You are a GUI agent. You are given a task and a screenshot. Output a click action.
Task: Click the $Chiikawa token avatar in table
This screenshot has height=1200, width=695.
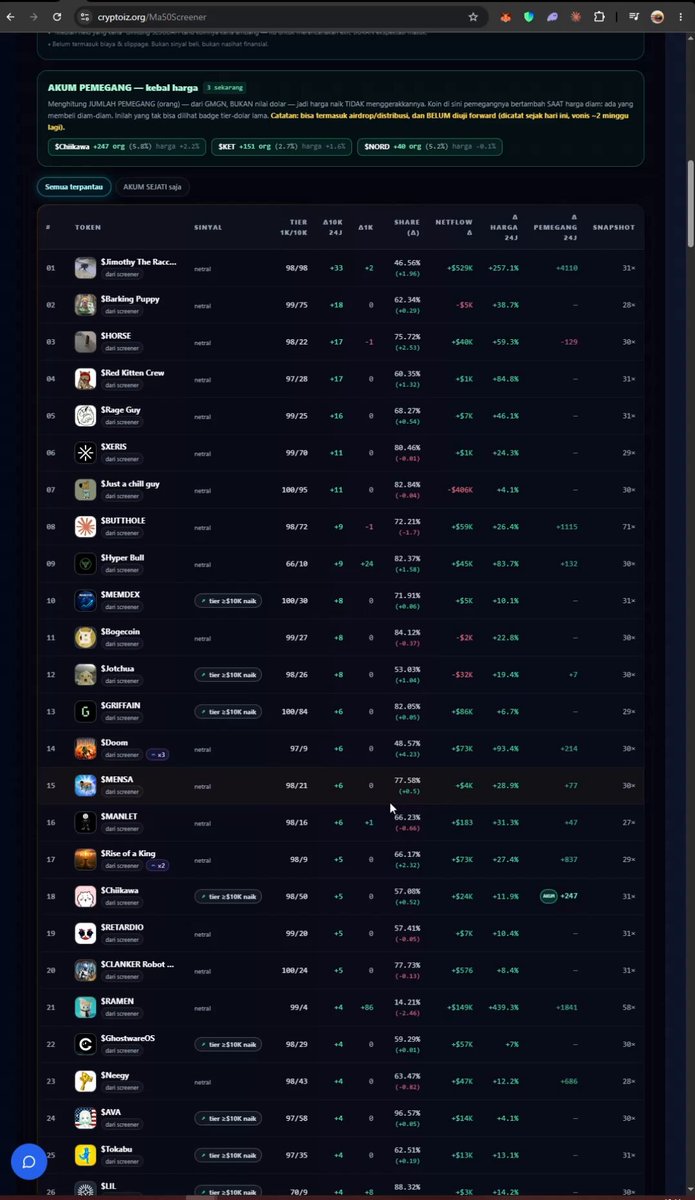click(x=85, y=897)
